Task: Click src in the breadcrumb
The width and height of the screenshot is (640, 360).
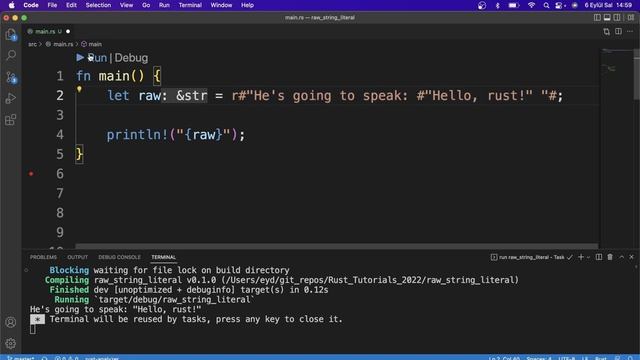Action: [33, 44]
